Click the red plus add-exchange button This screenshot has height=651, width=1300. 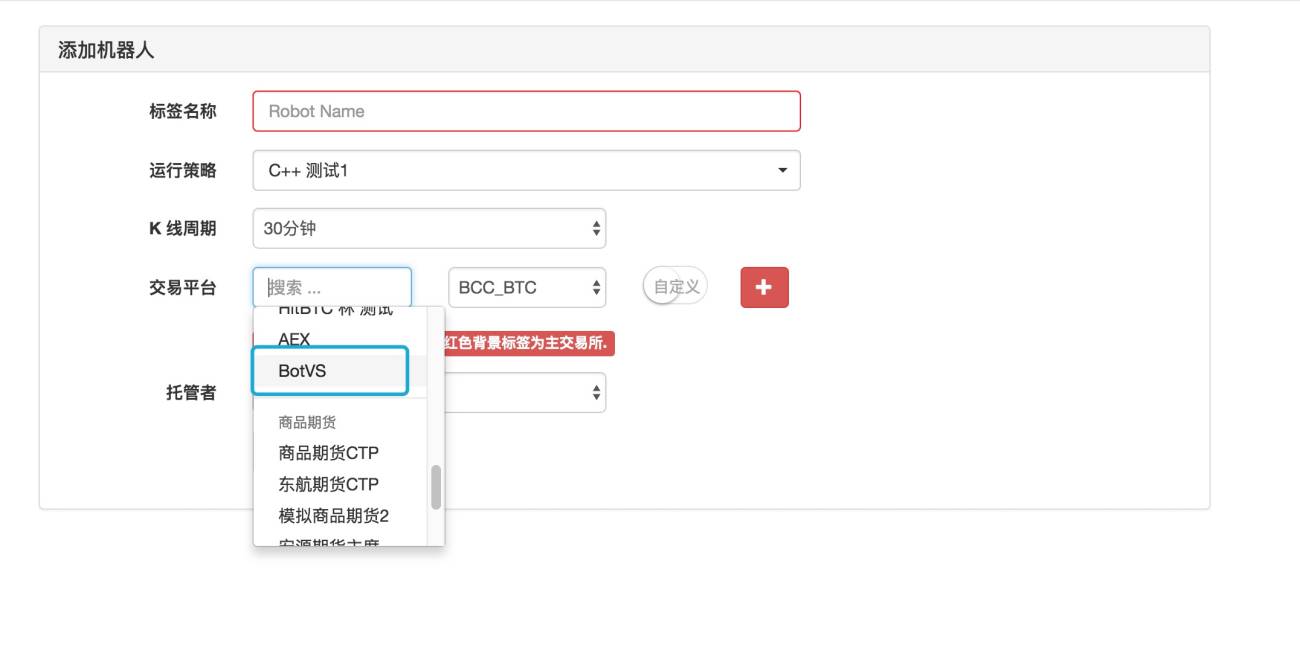coord(764,288)
